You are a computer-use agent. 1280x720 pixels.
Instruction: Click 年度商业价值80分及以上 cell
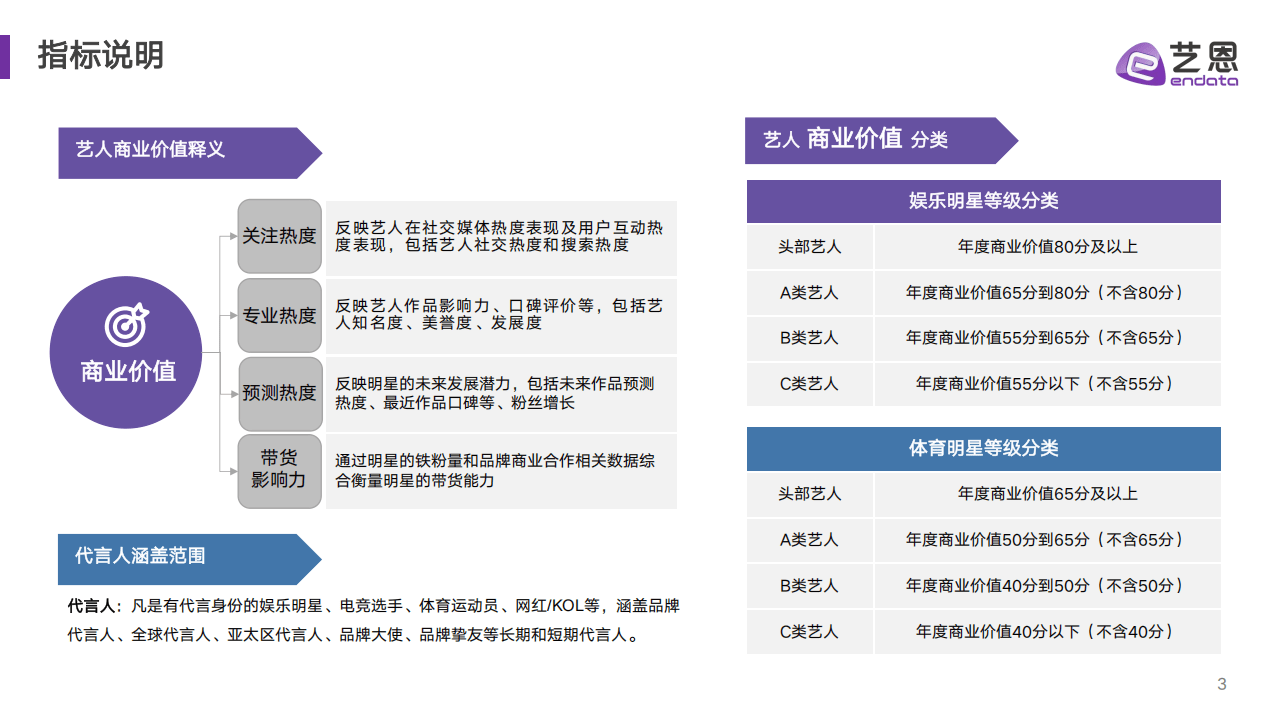pyautogui.click(x=1048, y=247)
